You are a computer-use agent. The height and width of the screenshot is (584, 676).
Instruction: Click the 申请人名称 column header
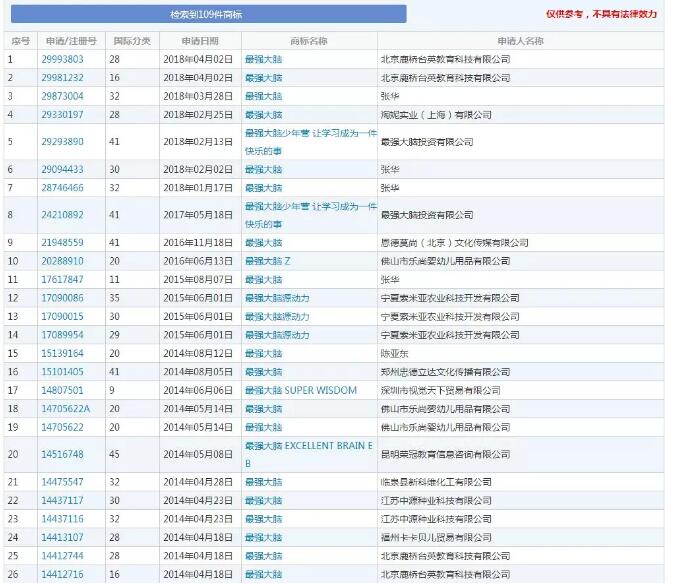pyautogui.click(x=520, y=41)
